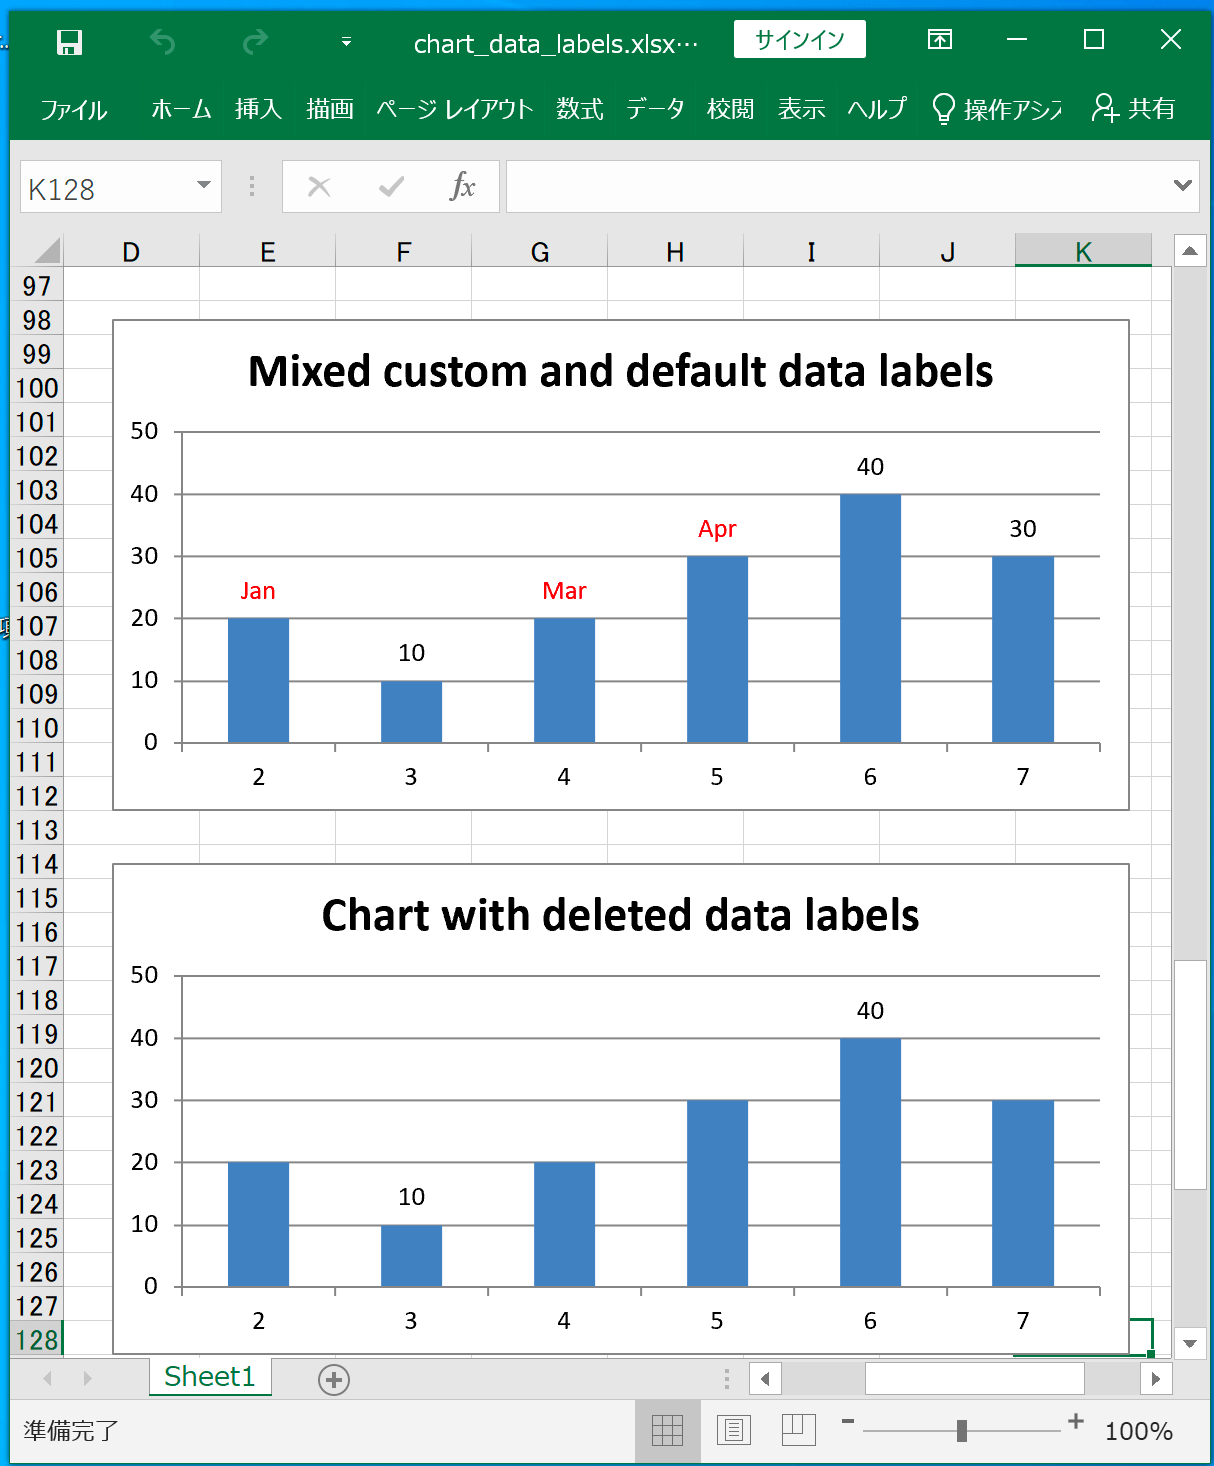Screen dimensions: 1214x1466
Task: Click the next sheet navigation arrow
Action: [x=88, y=1378]
